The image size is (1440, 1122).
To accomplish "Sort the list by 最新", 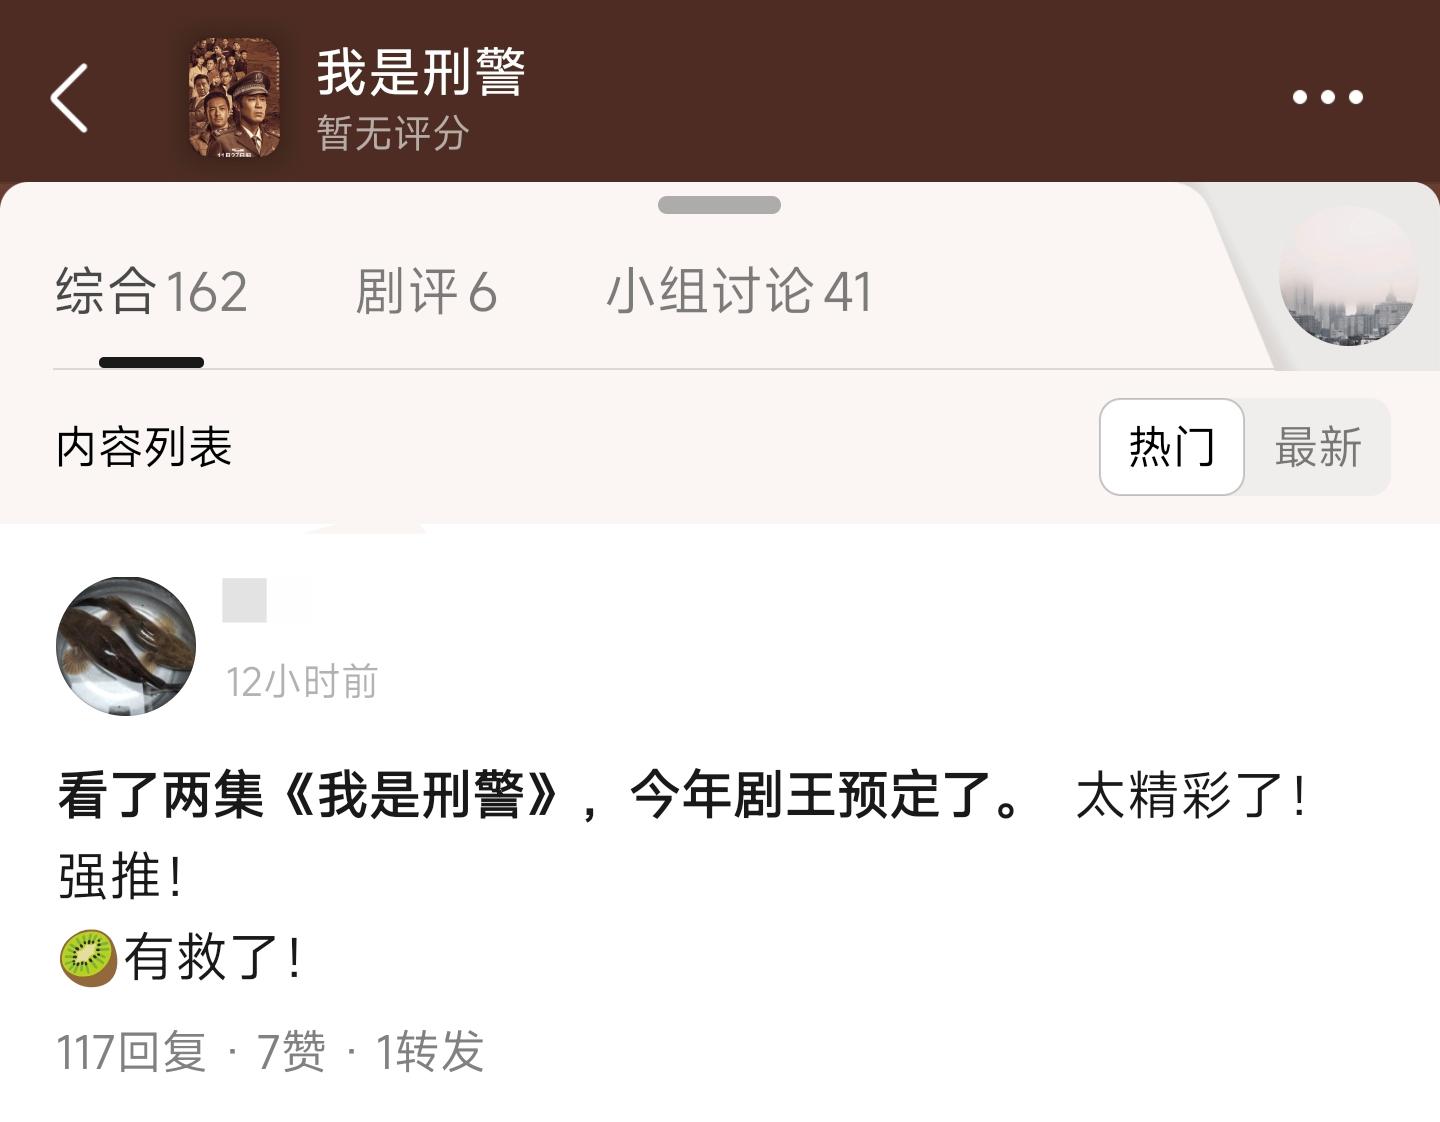I will pyautogui.click(x=1318, y=447).
